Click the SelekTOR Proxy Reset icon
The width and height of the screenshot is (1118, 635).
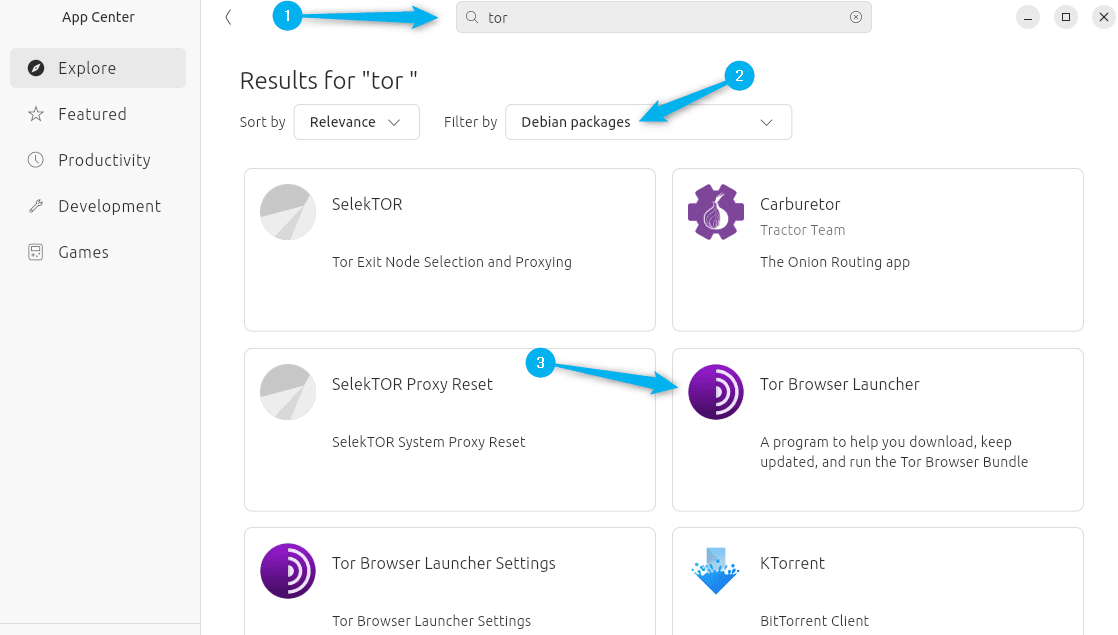[x=287, y=392]
